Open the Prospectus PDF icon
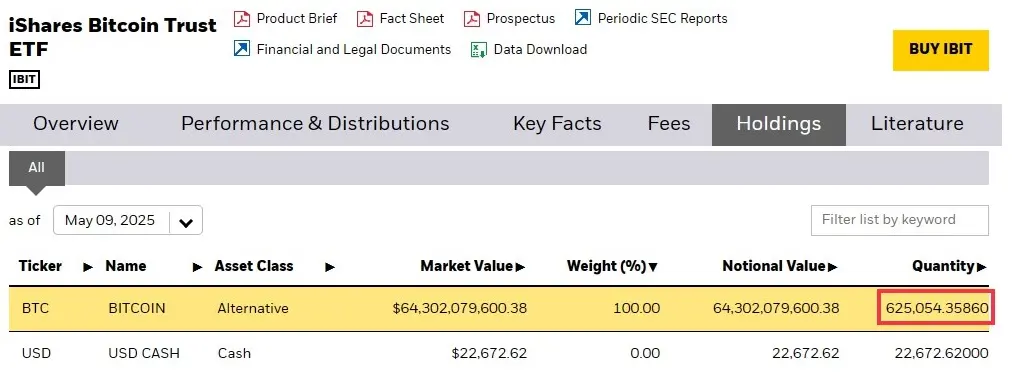Screen dimensions: 1014x377 (472, 19)
